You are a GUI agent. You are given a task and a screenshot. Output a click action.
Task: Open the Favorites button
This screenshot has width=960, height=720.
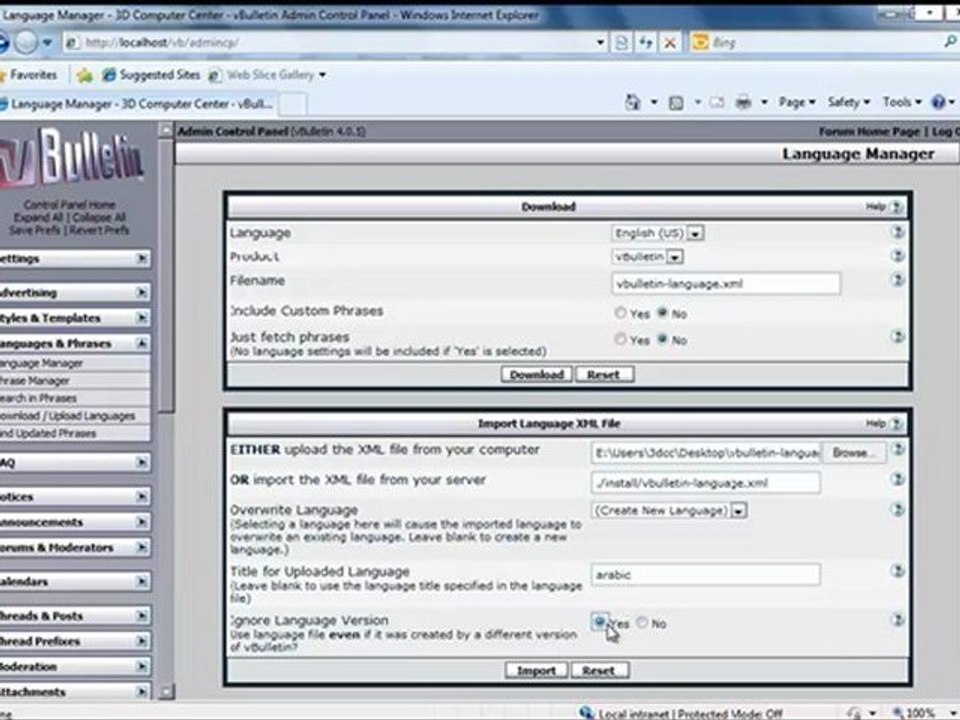click(29, 75)
